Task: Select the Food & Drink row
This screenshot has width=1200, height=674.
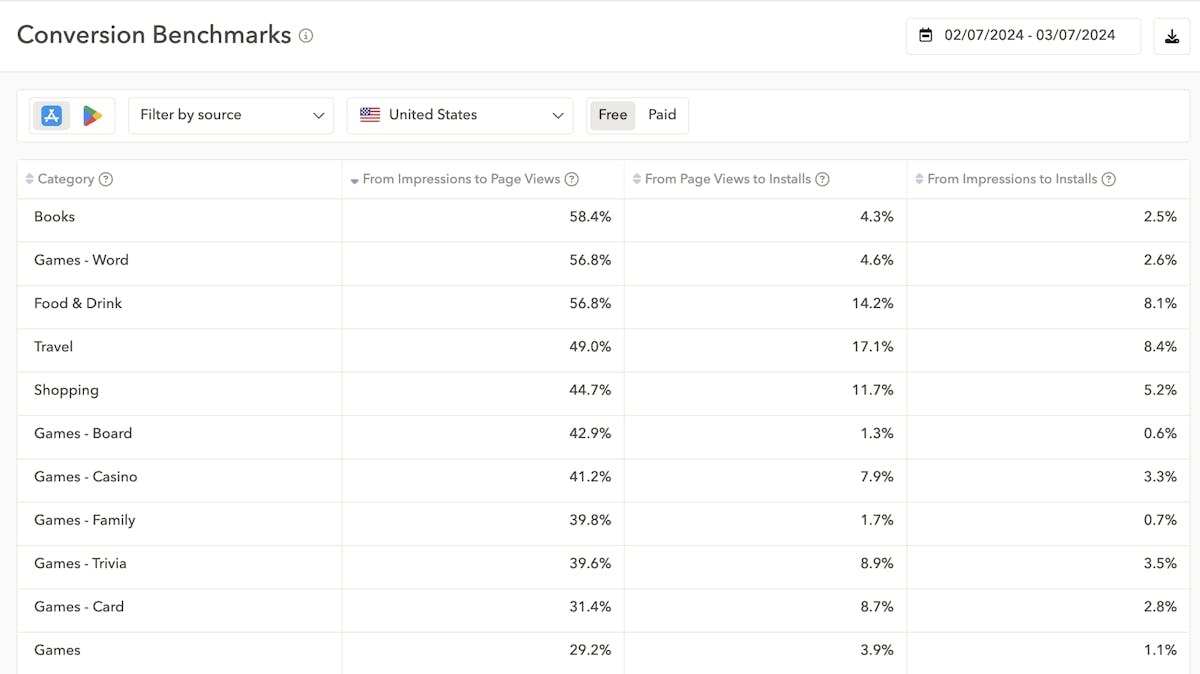Action: pos(78,304)
